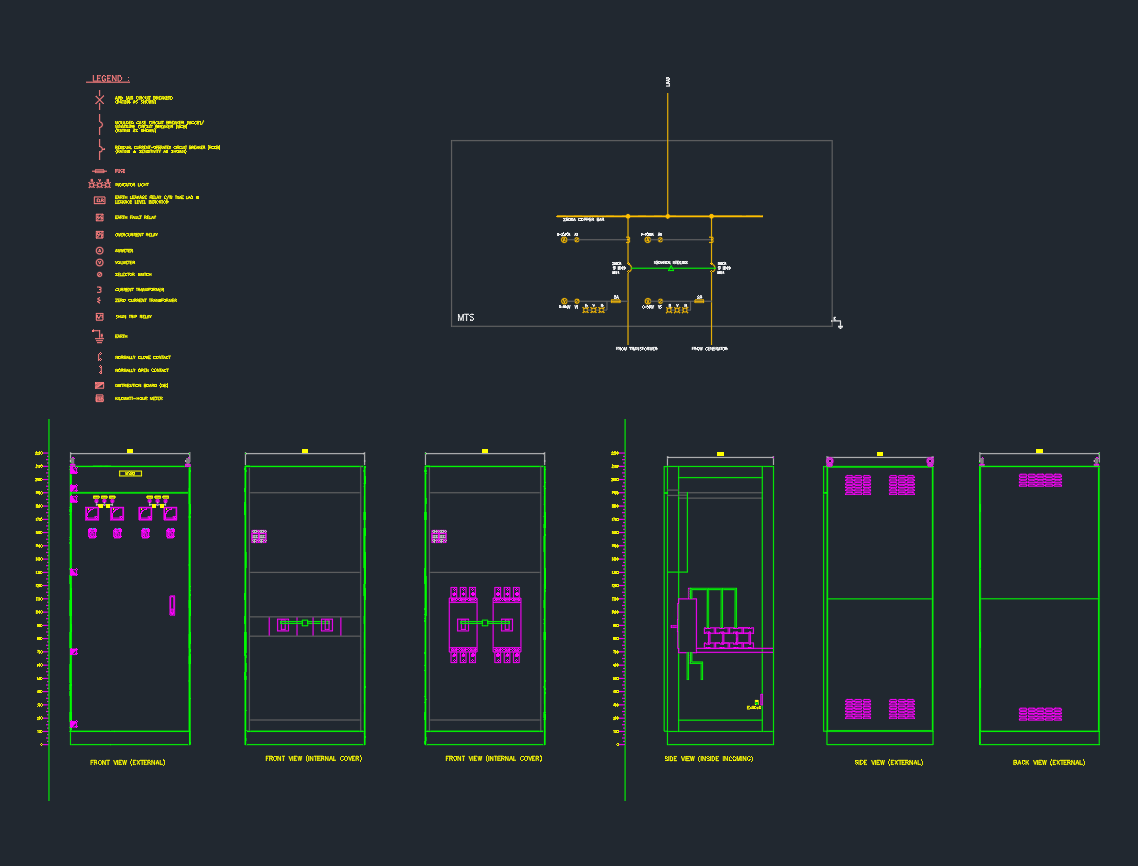The height and width of the screenshot is (866, 1138).
Task: Select the MTS label in the schematic
Action: 466,318
